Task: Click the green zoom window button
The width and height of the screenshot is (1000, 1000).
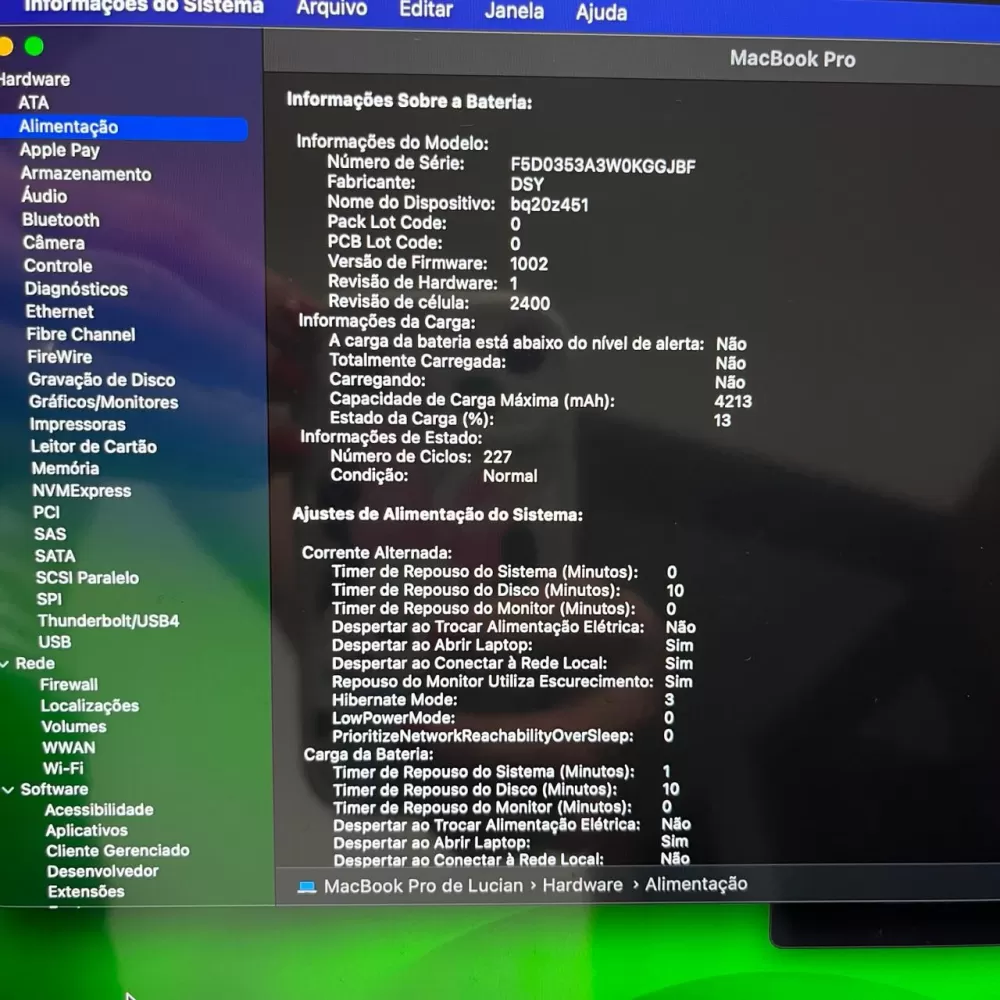Action: [34, 46]
